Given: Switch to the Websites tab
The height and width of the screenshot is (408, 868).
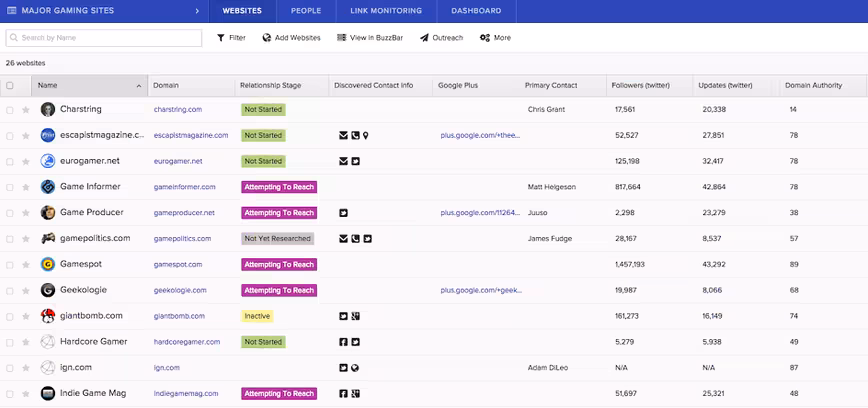Looking at the screenshot, I should pyautogui.click(x=242, y=11).
